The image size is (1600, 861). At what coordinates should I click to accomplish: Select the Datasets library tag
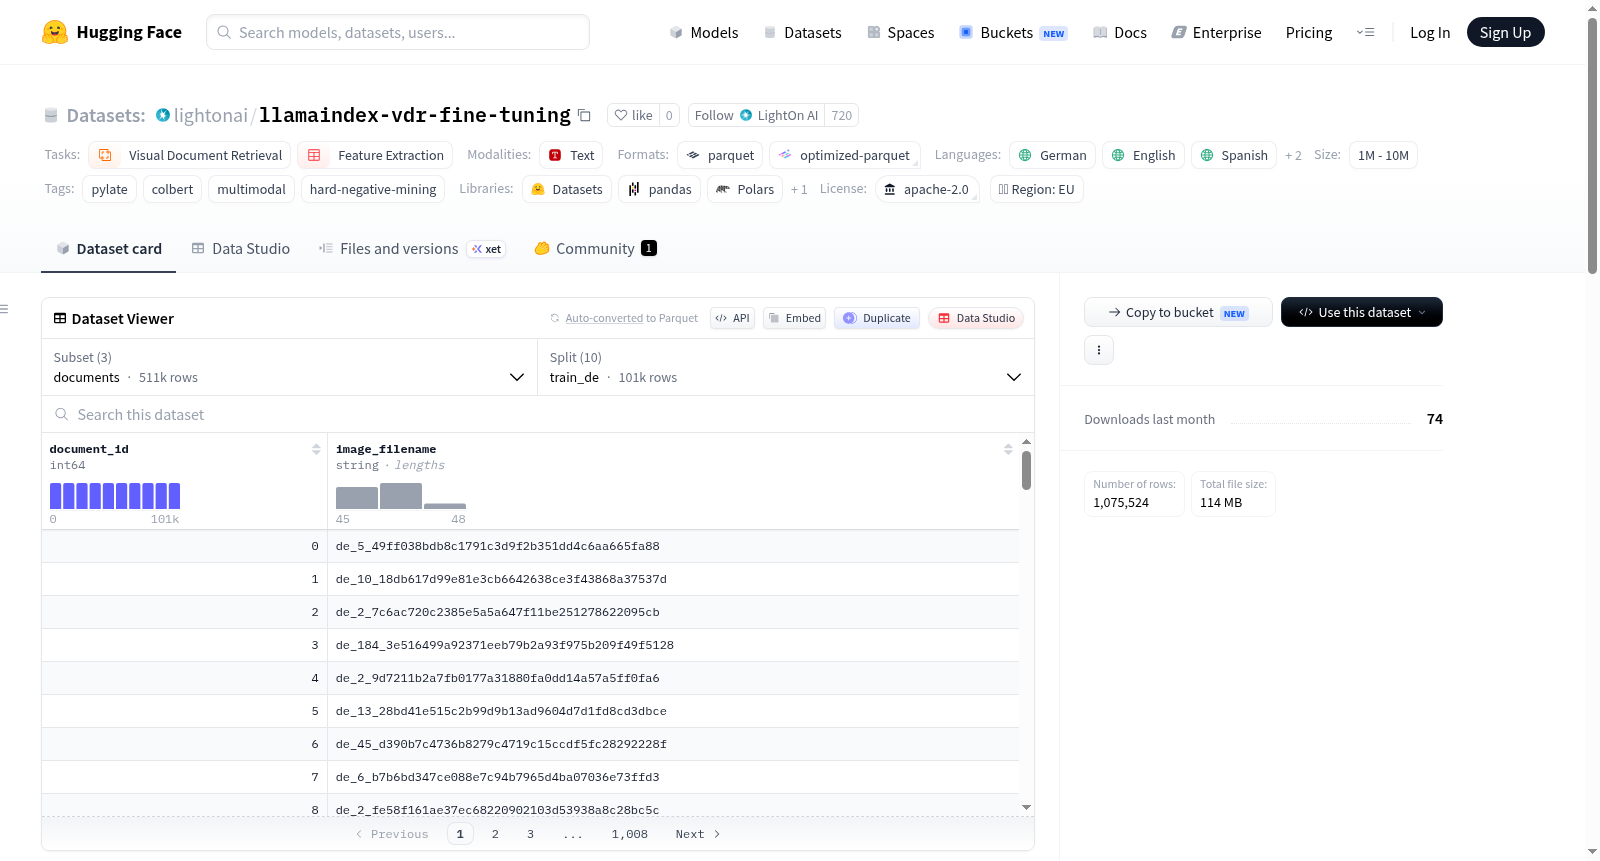point(567,189)
